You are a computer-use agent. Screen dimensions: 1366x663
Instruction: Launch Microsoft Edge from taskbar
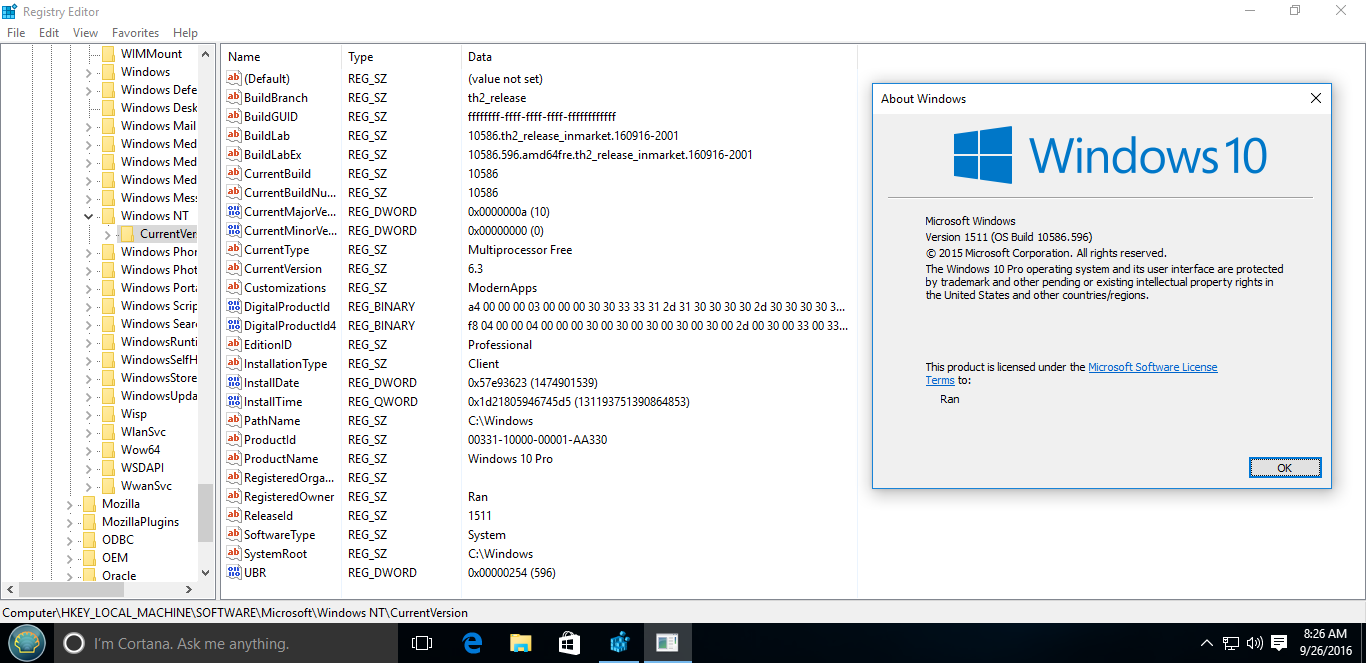click(x=472, y=643)
